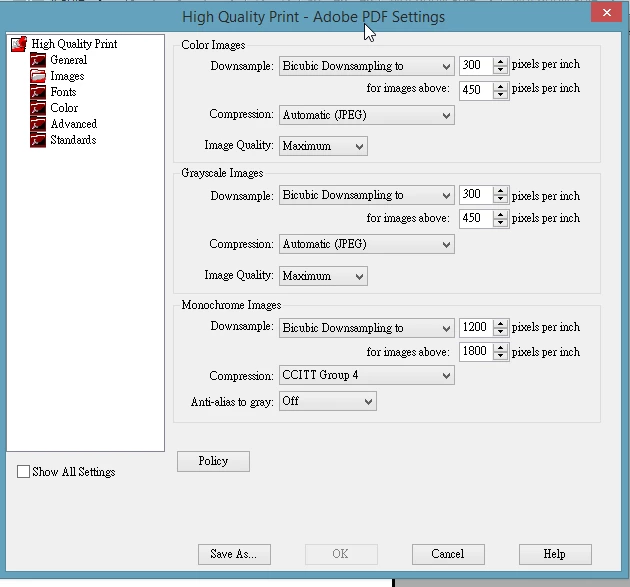
Task: Select General in the settings tree
Action: click(69, 60)
